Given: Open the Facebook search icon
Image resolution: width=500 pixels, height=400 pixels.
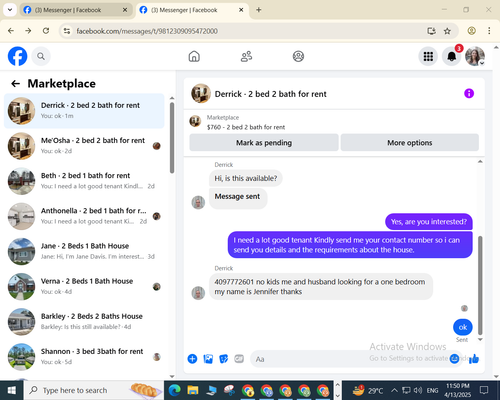Looking at the screenshot, I should pos(41,56).
